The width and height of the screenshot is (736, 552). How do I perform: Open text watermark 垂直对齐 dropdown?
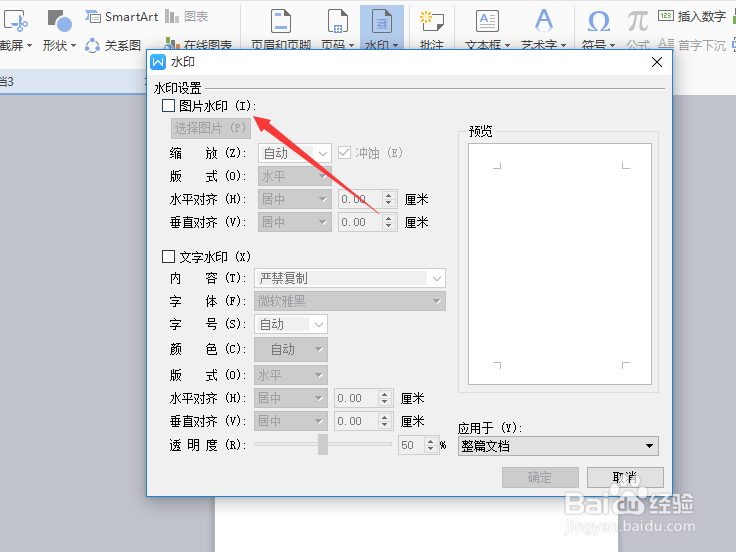(x=291, y=421)
